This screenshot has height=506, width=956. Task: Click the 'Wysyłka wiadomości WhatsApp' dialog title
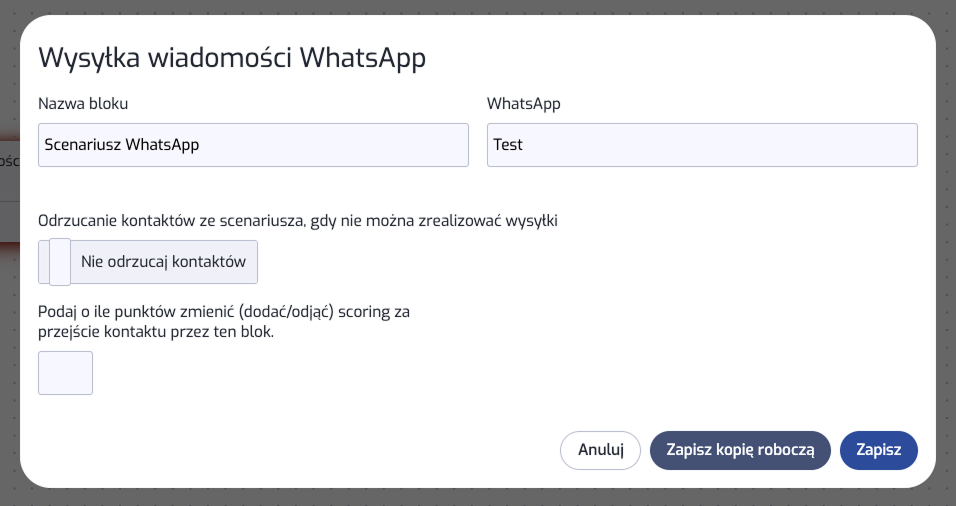pyautogui.click(x=232, y=58)
